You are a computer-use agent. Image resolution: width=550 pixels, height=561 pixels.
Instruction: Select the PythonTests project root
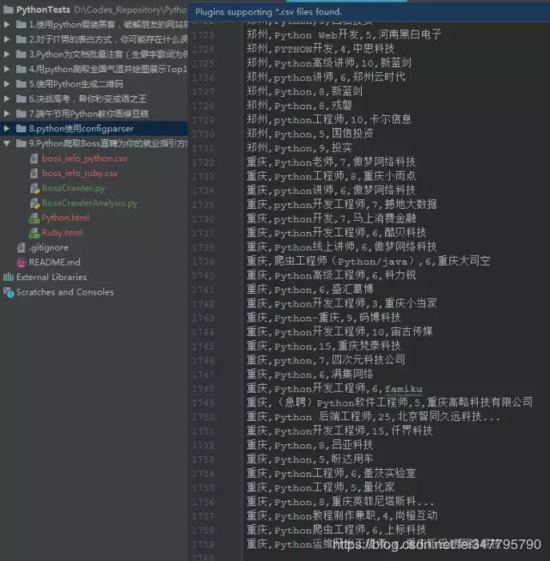point(43,10)
